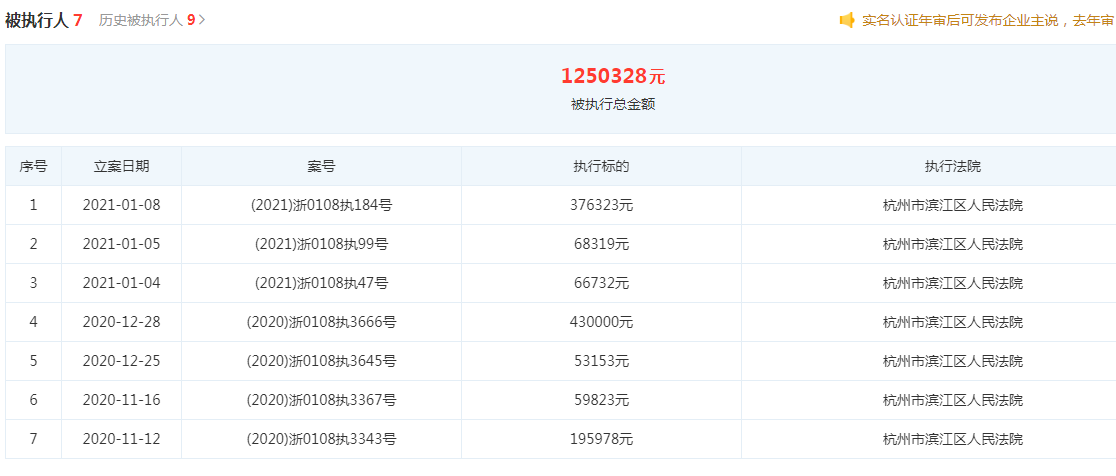The image size is (1116, 476).
Task: Open the 实名认证年审 announcement text
Action: tap(988, 21)
